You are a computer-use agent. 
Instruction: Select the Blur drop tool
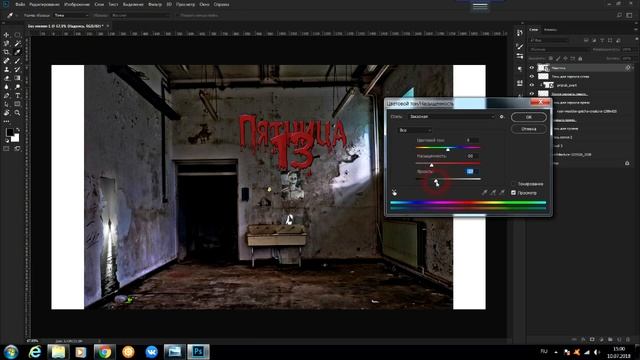click(x=7, y=87)
